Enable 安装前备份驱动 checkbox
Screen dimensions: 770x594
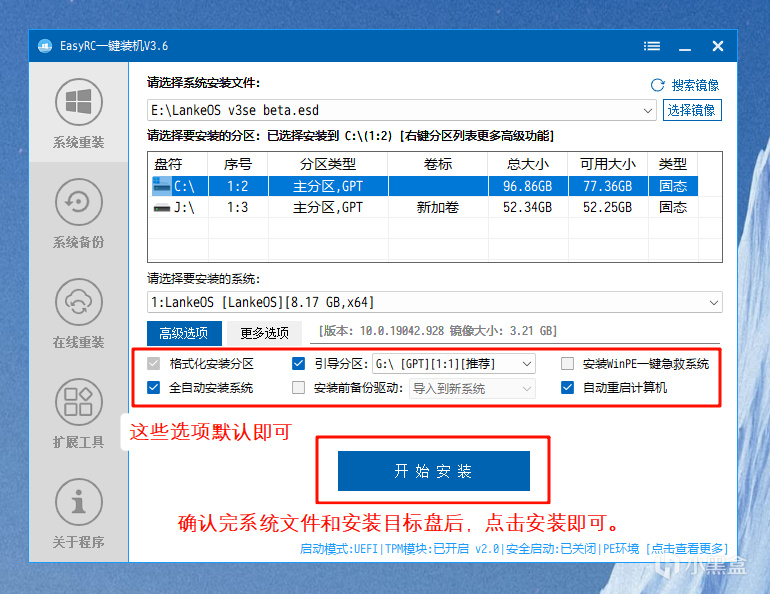pos(298,388)
